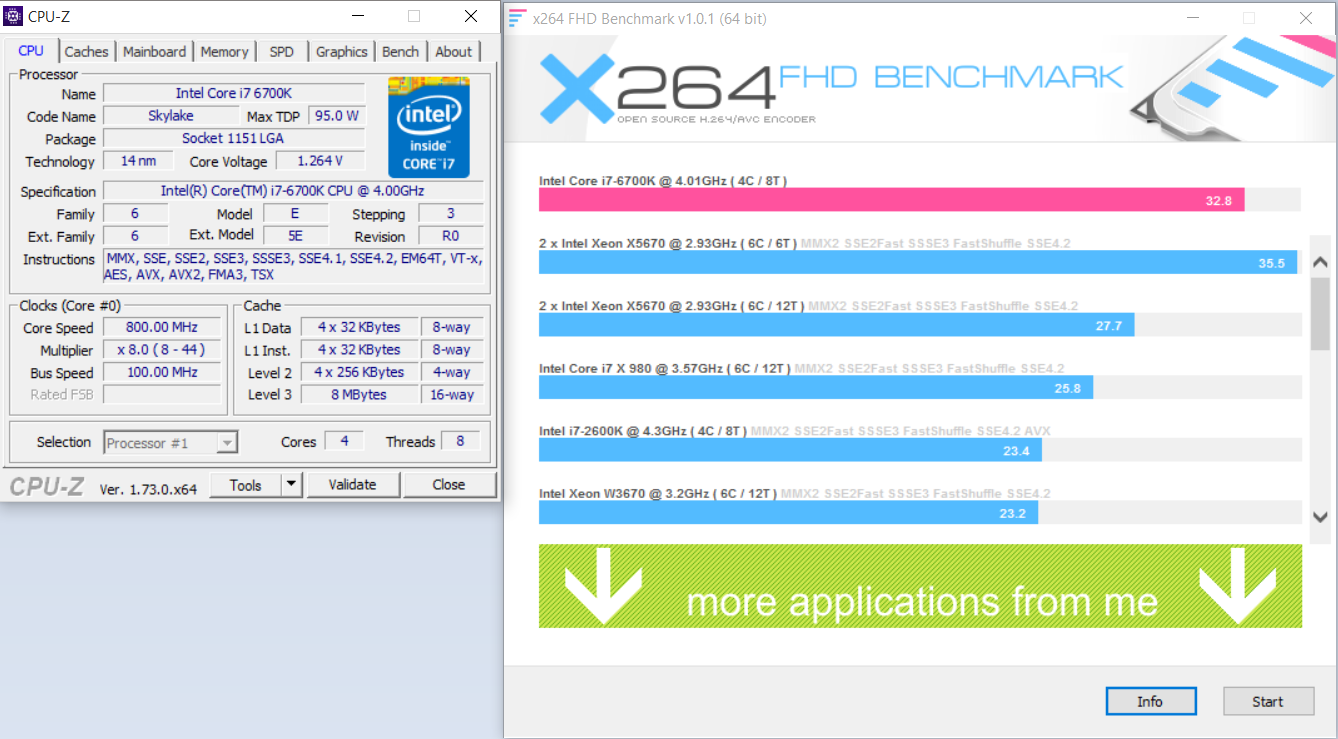Click the Info button

[x=1150, y=701]
